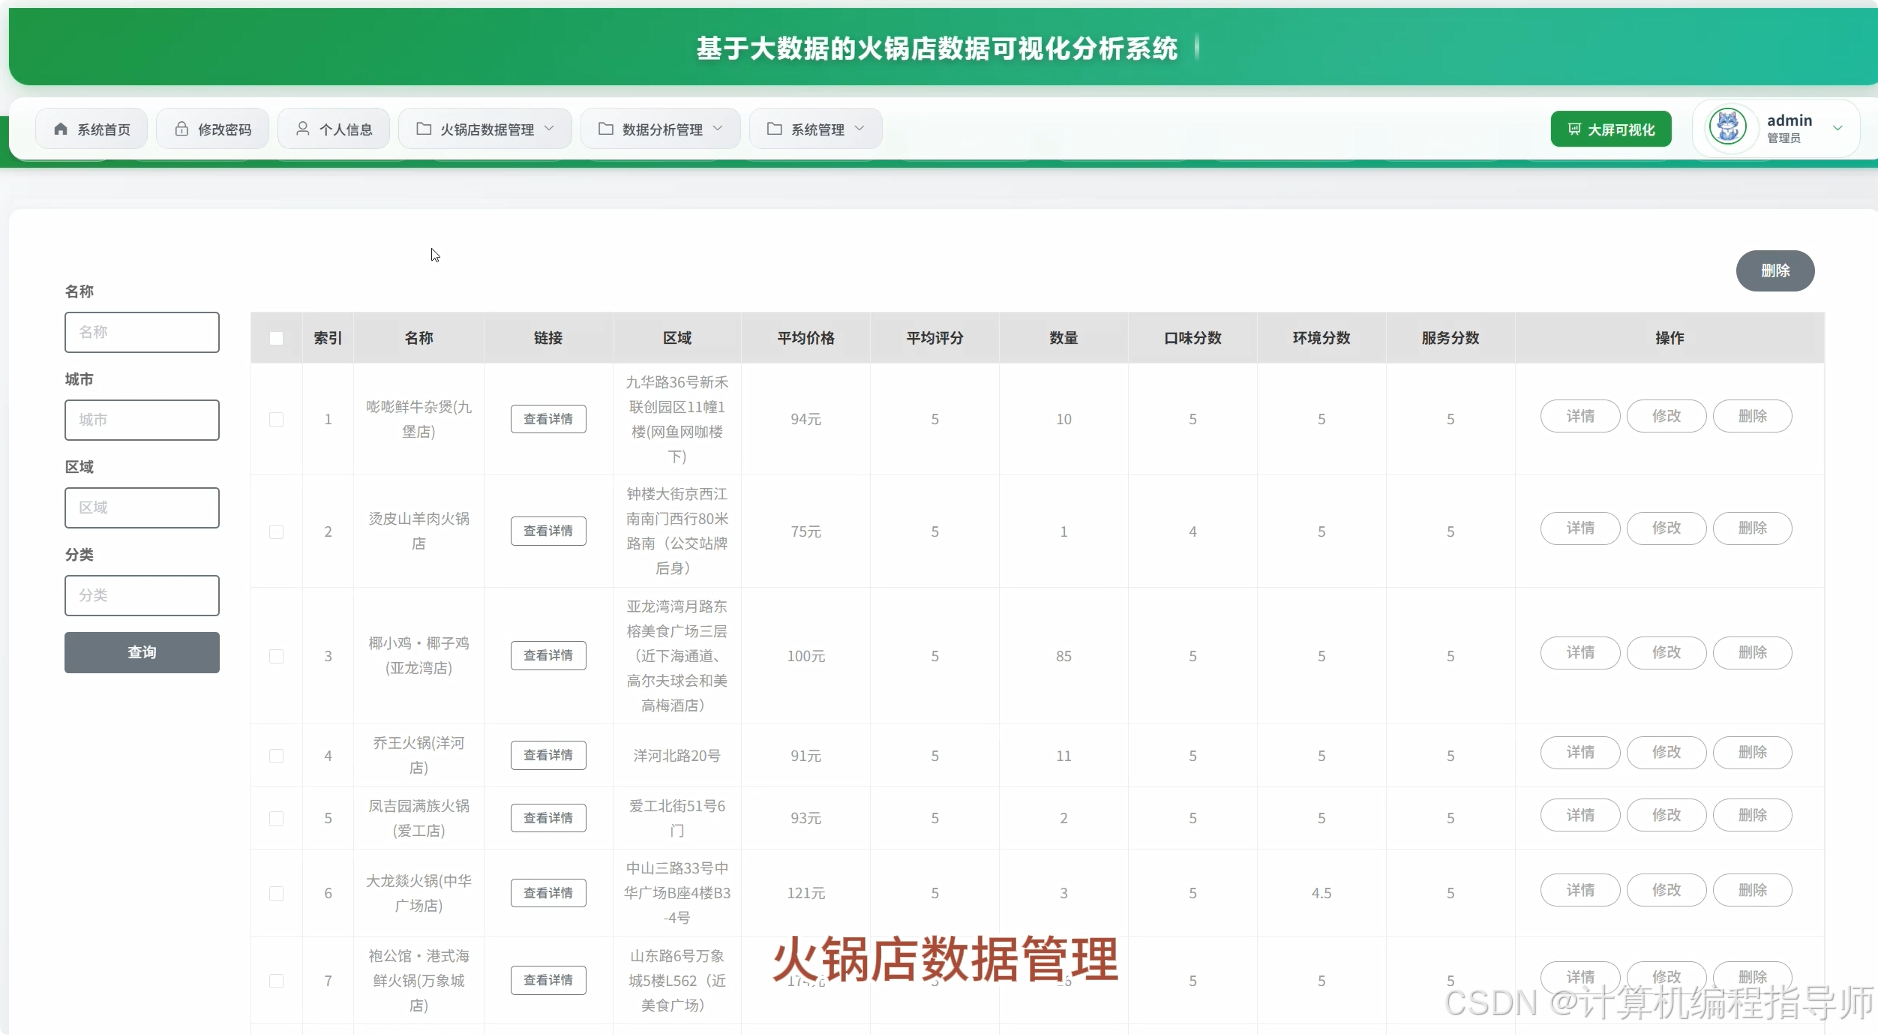Screen dimensions: 1878x1035
Task: Click the 4.5 environment score cell
Action: (1322, 893)
